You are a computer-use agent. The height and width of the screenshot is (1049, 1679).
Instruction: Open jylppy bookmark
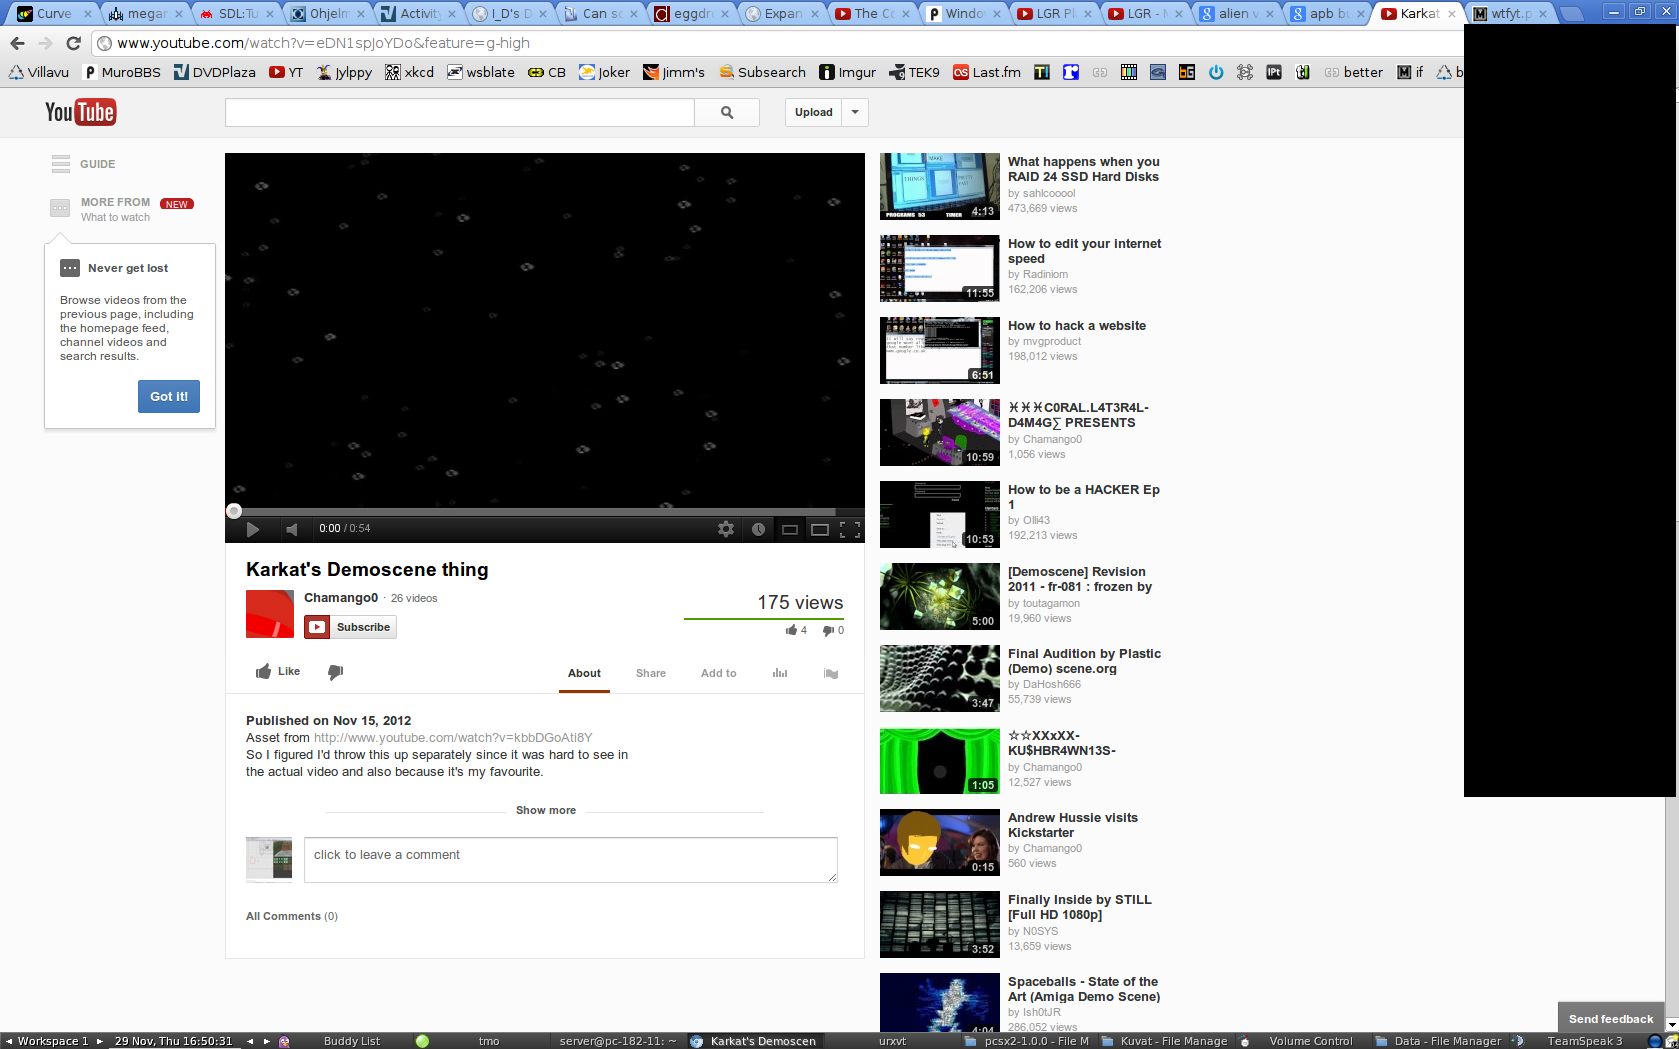[345, 72]
